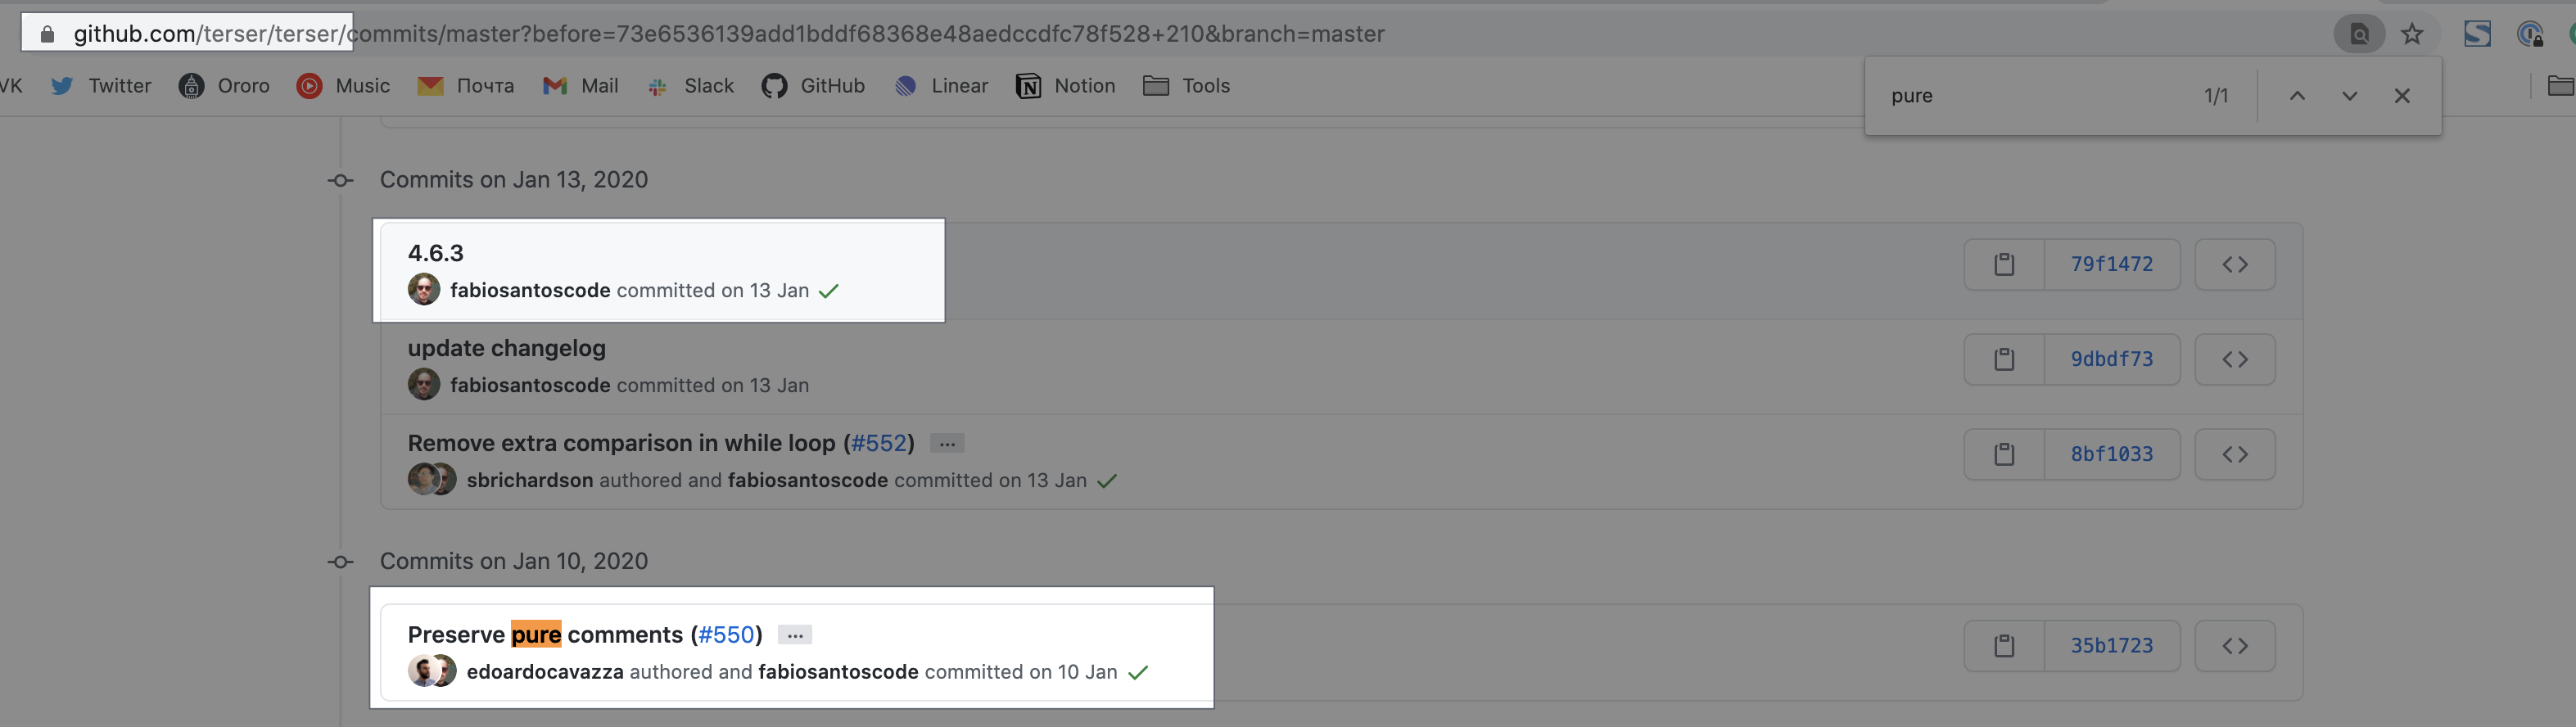
Task: Go to next find result
Action: pyautogui.click(x=2349, y=96)
